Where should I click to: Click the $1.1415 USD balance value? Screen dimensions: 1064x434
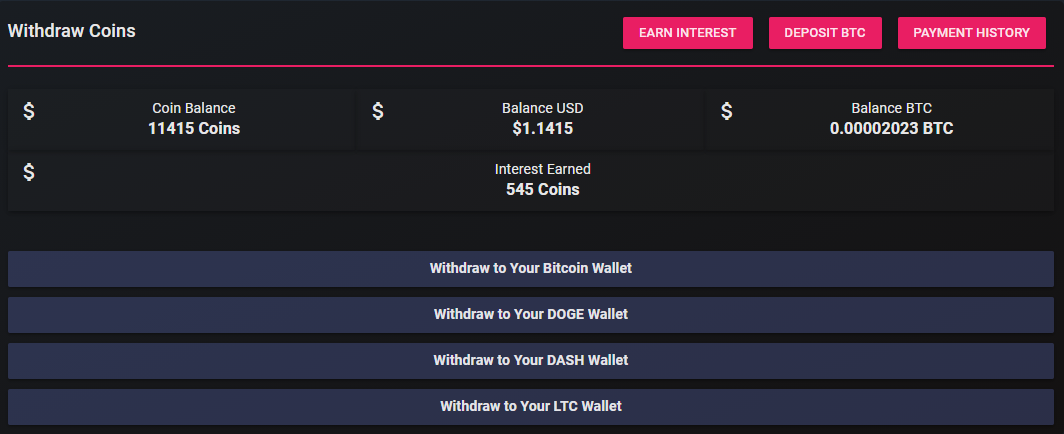(x=543, y=129)
